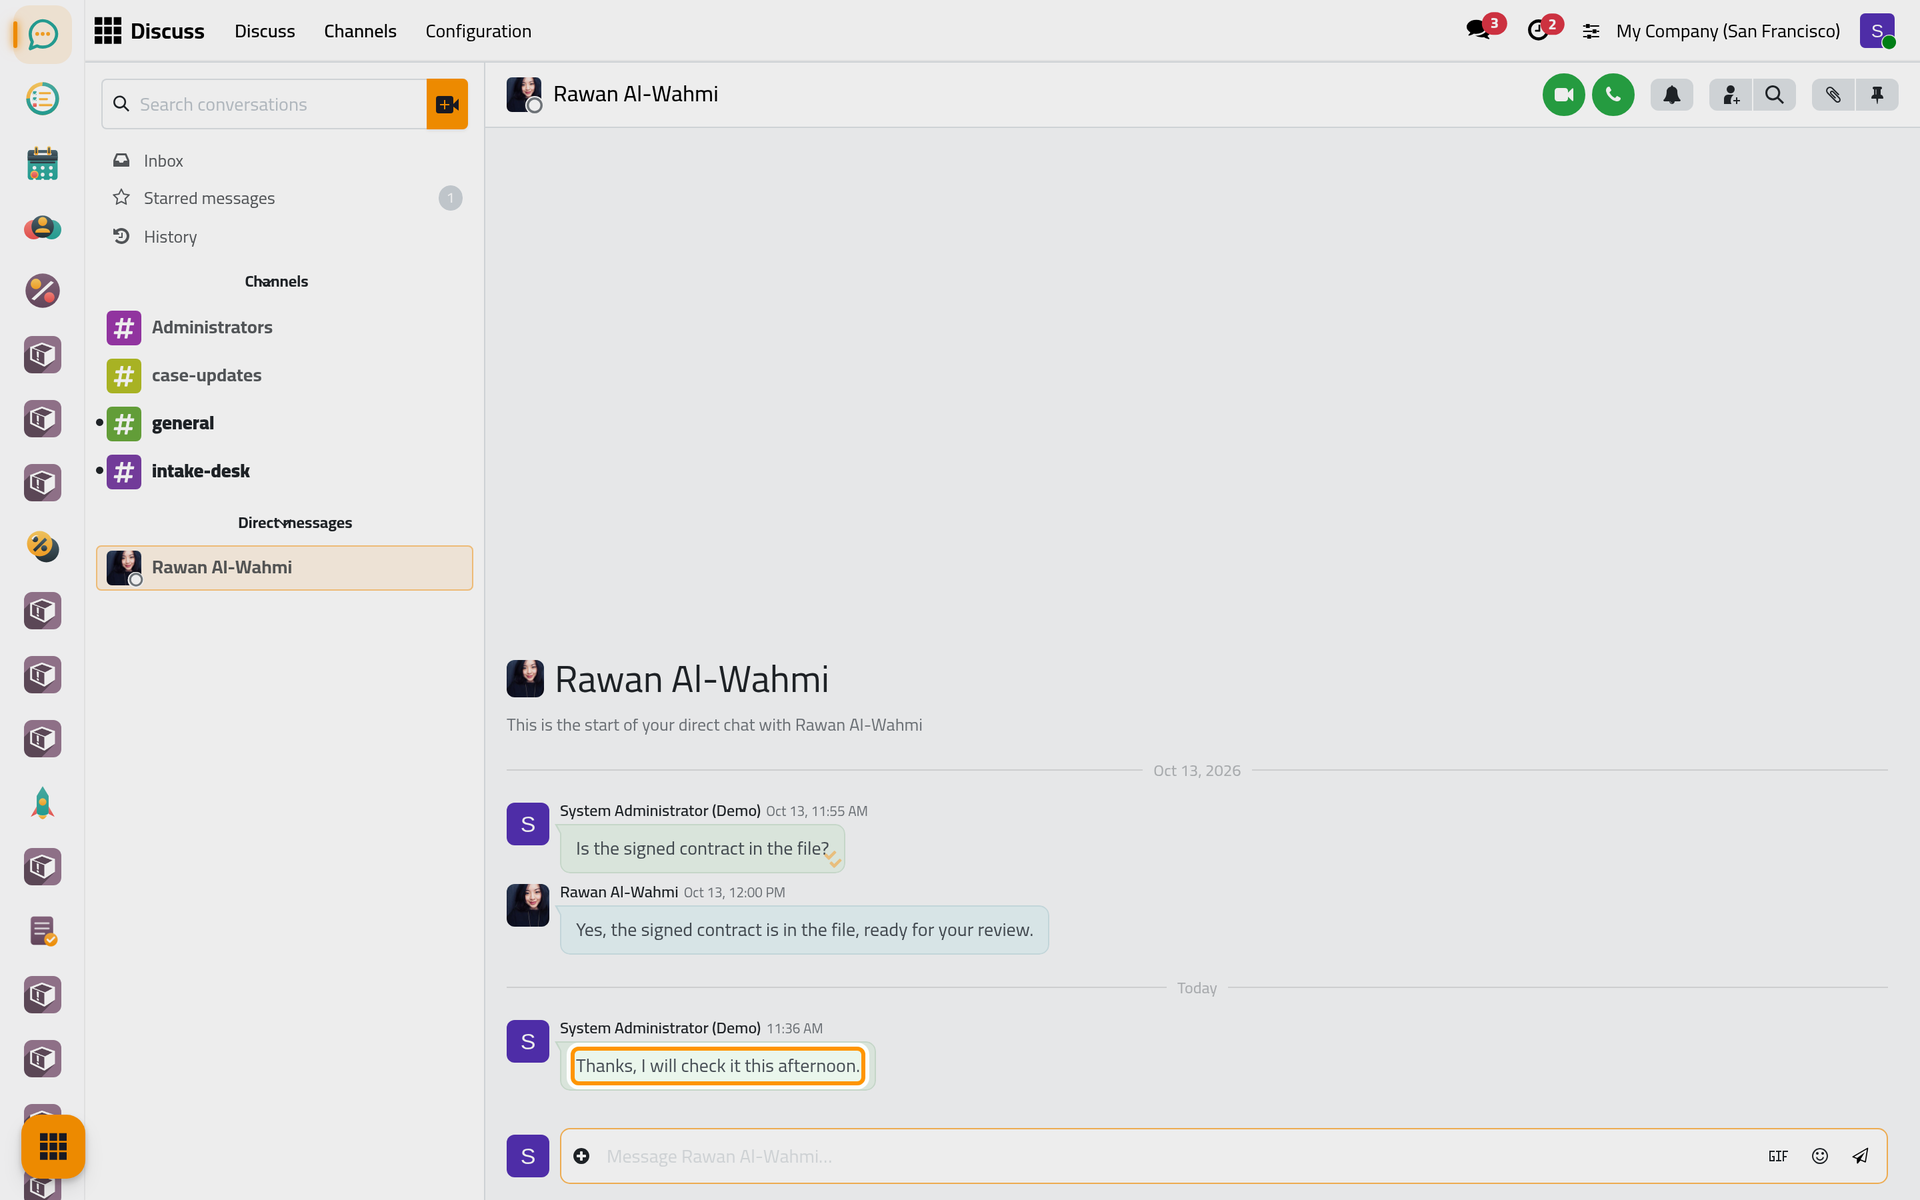Click Rawan Al-Wahmi name in chat header
This screenshot has height=1200, width=1920.
[x=635, y=94]
